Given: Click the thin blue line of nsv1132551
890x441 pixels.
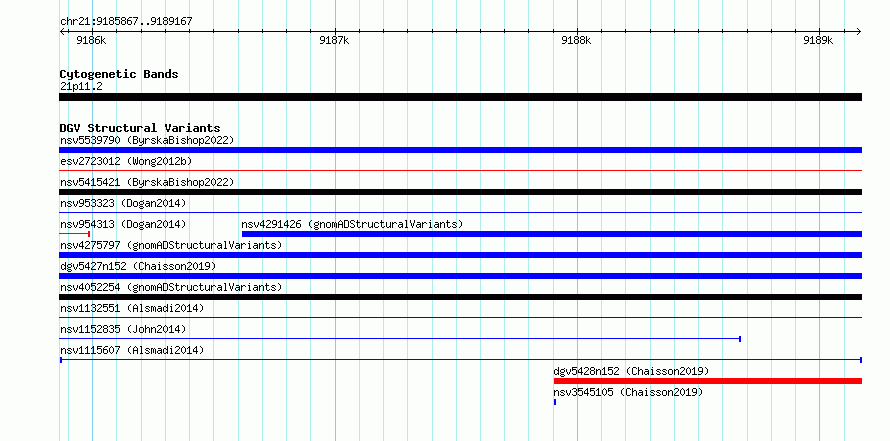Looking at the screenshot, I should pos(460,318).
